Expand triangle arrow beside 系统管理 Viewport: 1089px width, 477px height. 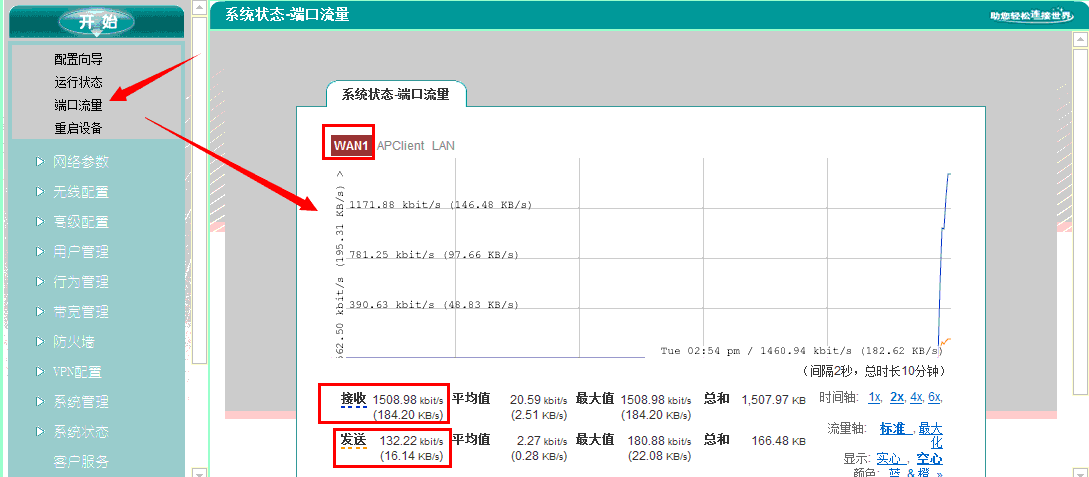pos(40,401)
